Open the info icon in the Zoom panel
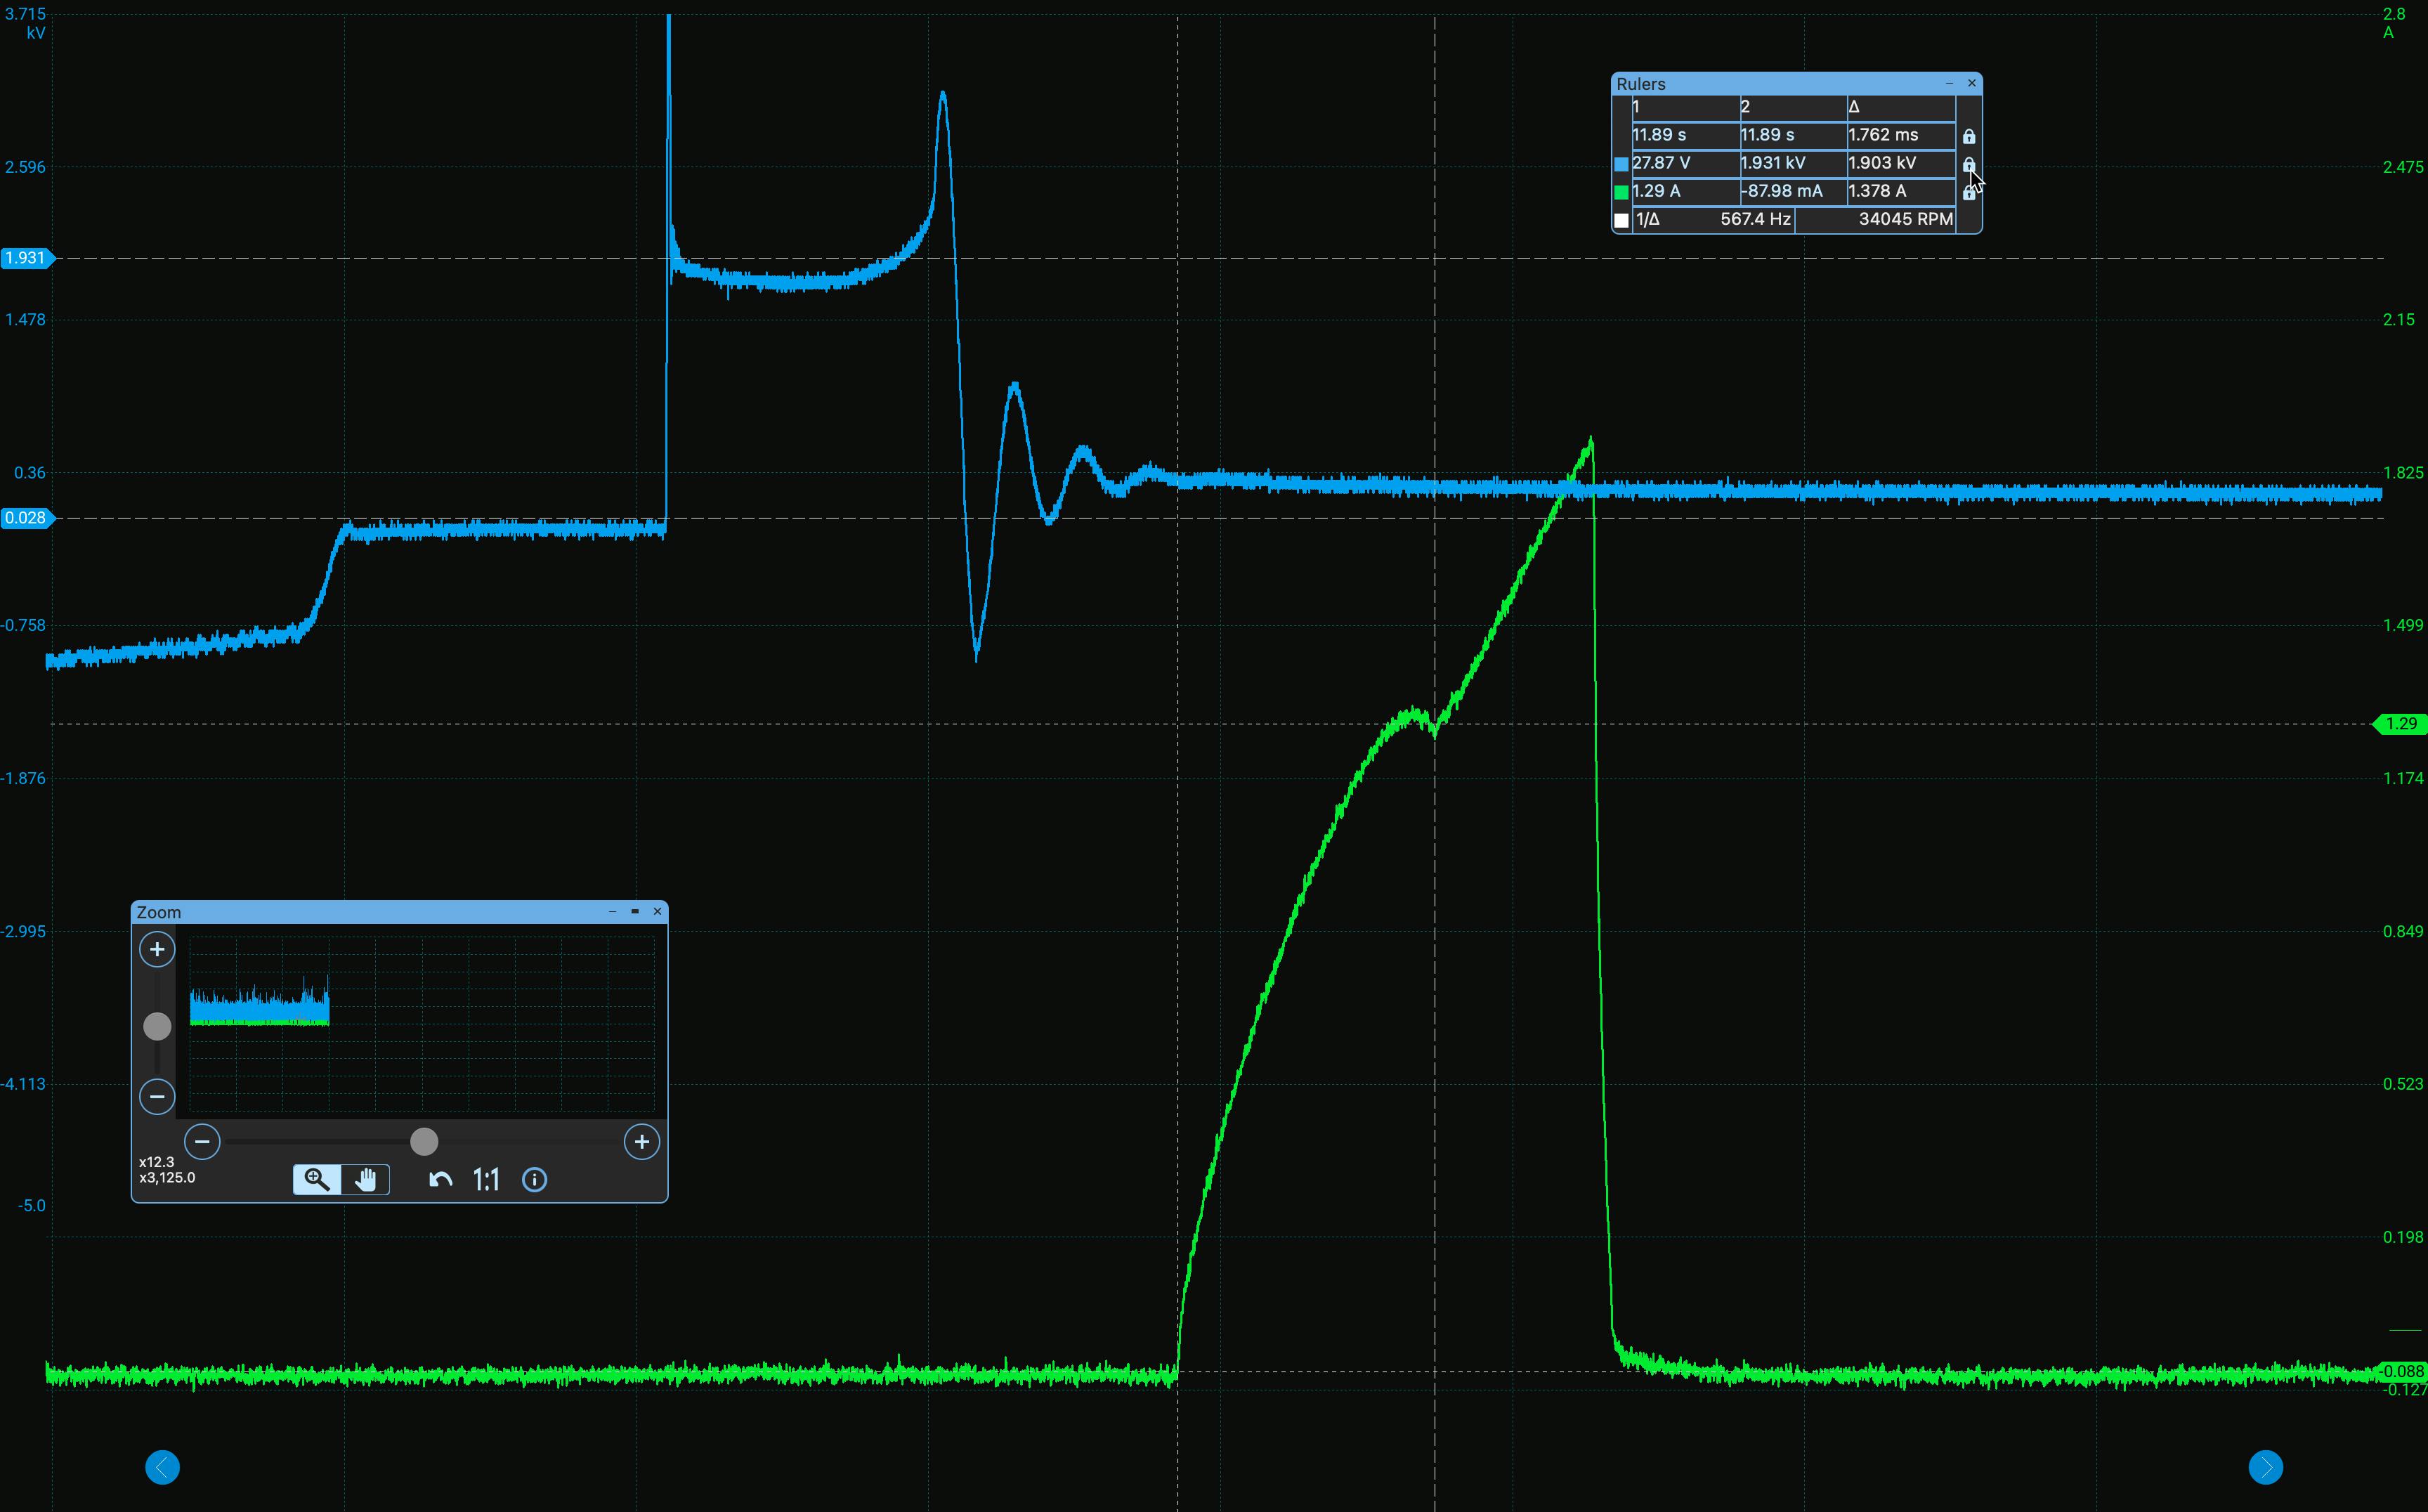2428x1512 pixels. (x=535, y=1180)
